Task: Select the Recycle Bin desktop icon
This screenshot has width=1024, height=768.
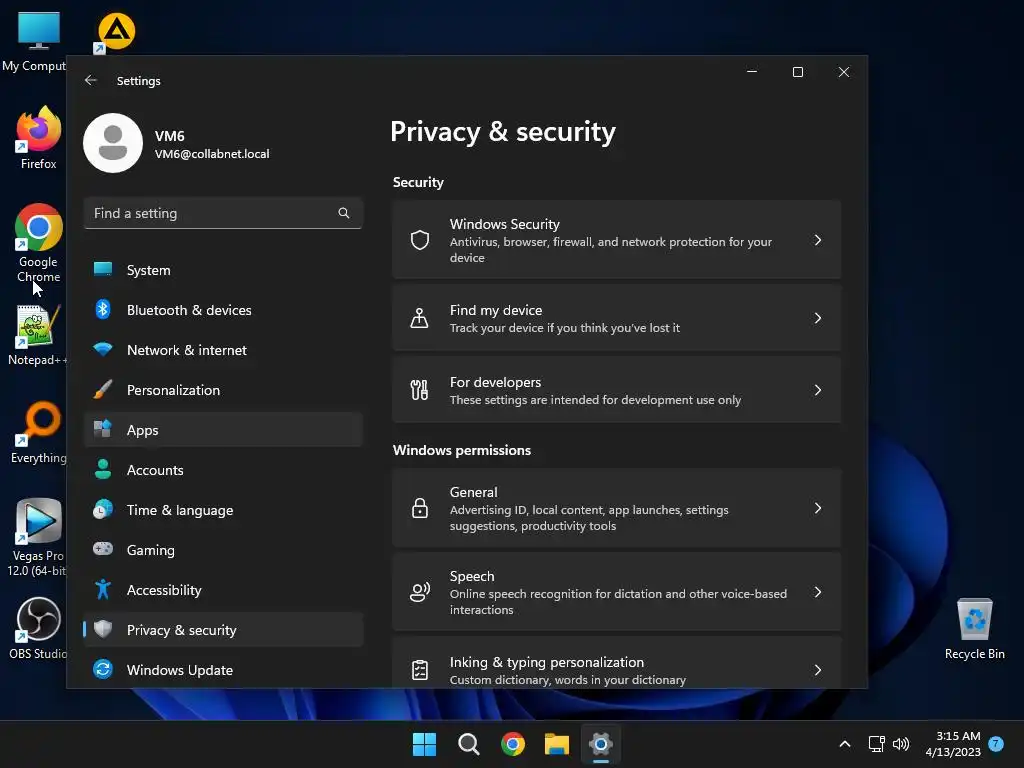Action: point(974,629)
